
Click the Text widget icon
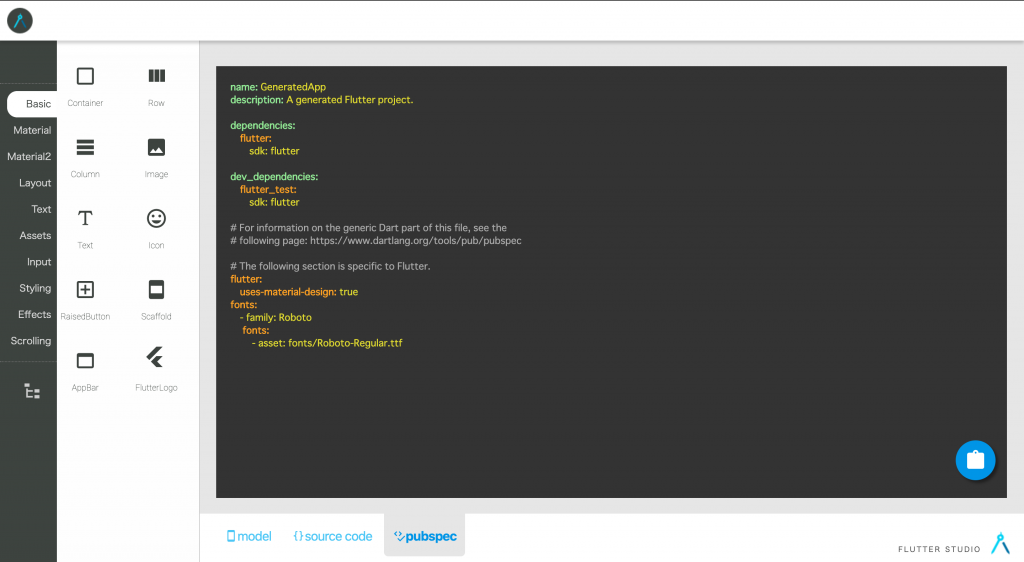click(x=85, y=218)
